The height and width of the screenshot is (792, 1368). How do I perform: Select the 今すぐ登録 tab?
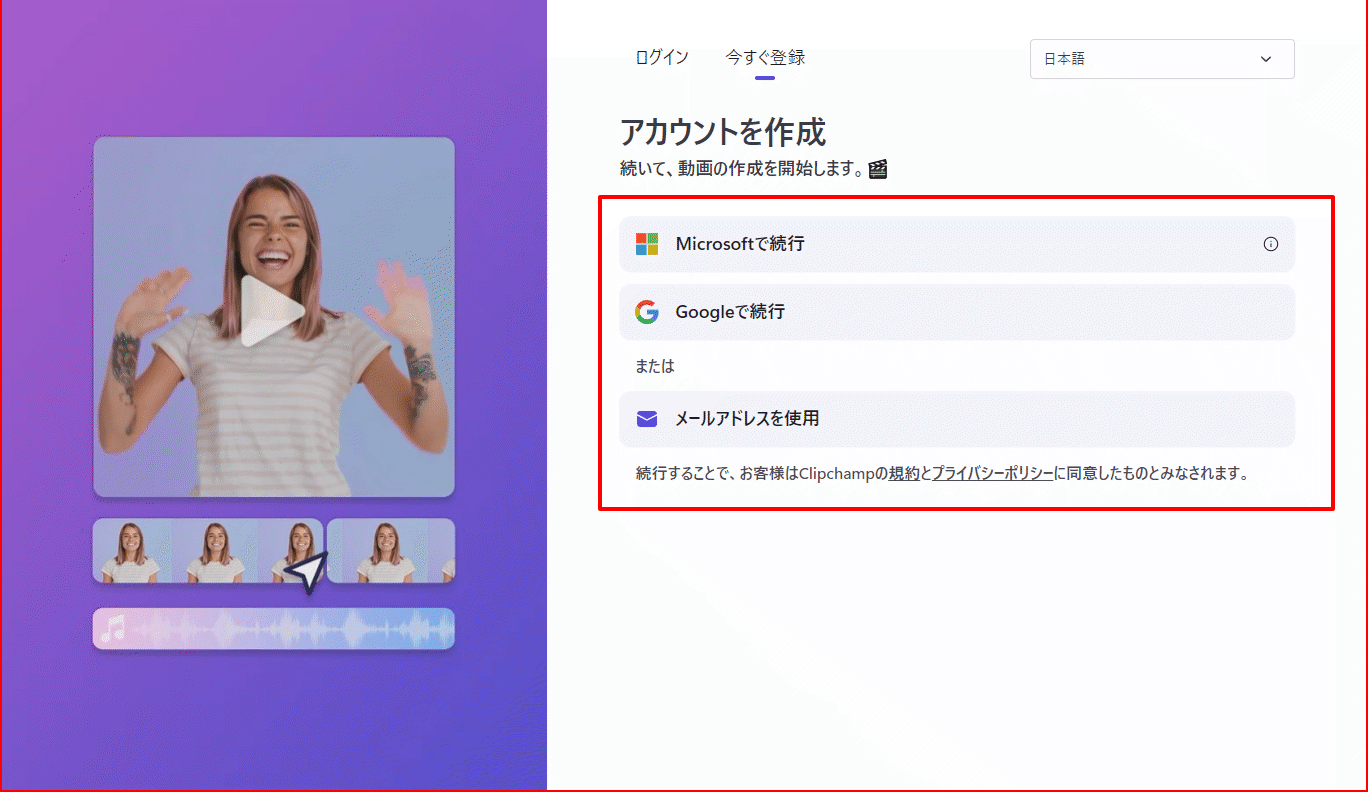click(765, 58)
